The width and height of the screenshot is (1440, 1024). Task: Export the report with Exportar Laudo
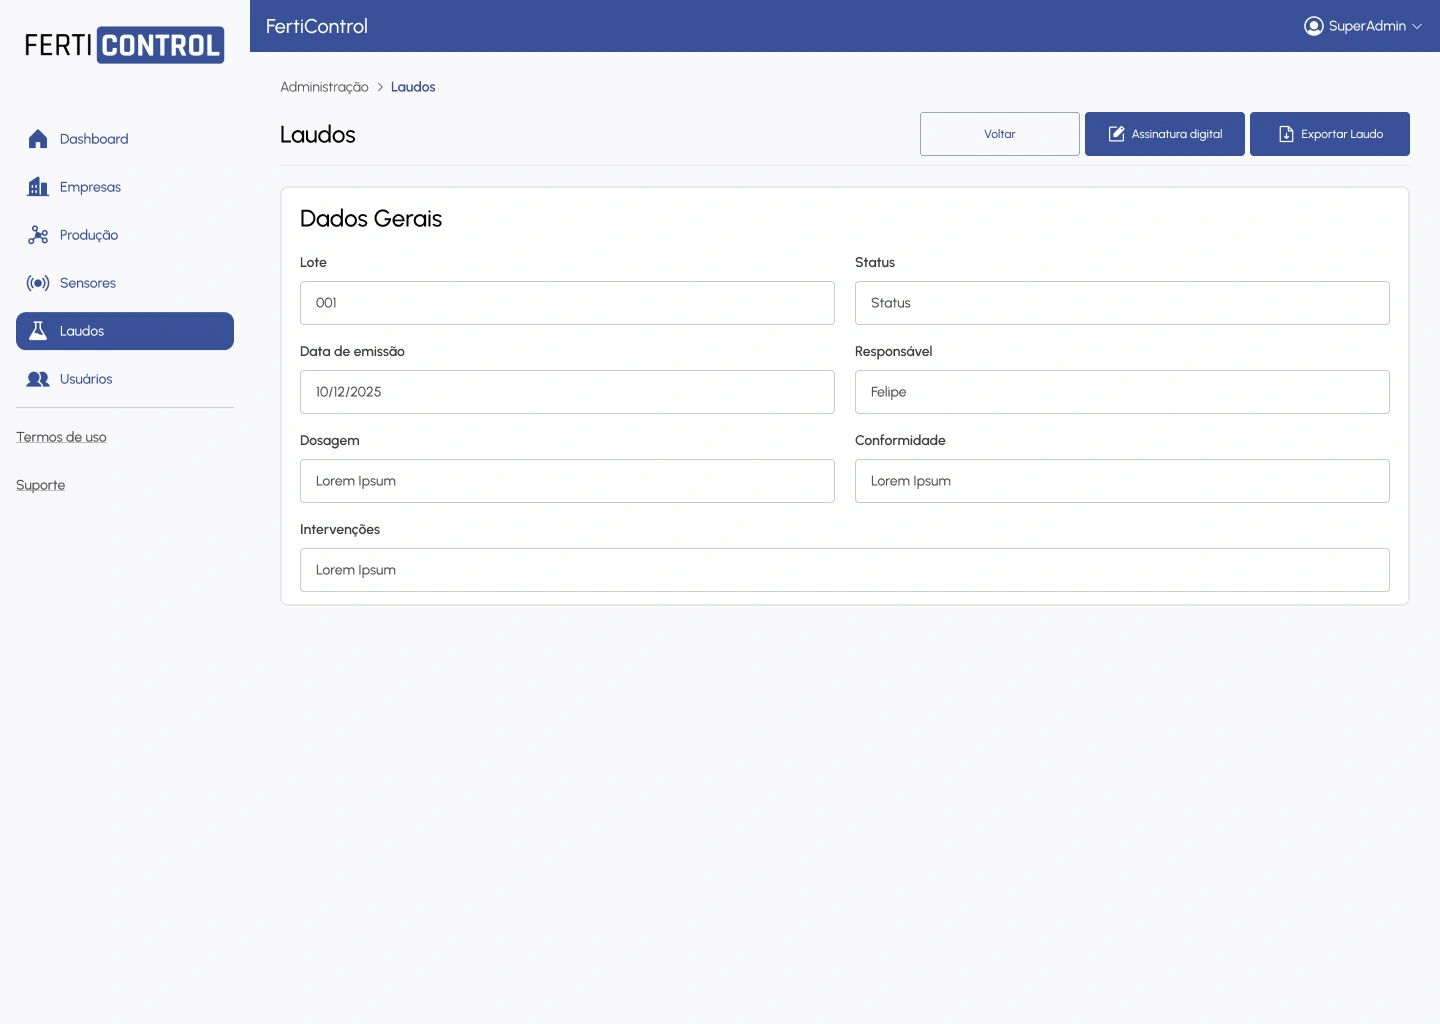click(x=1329, y=134)
